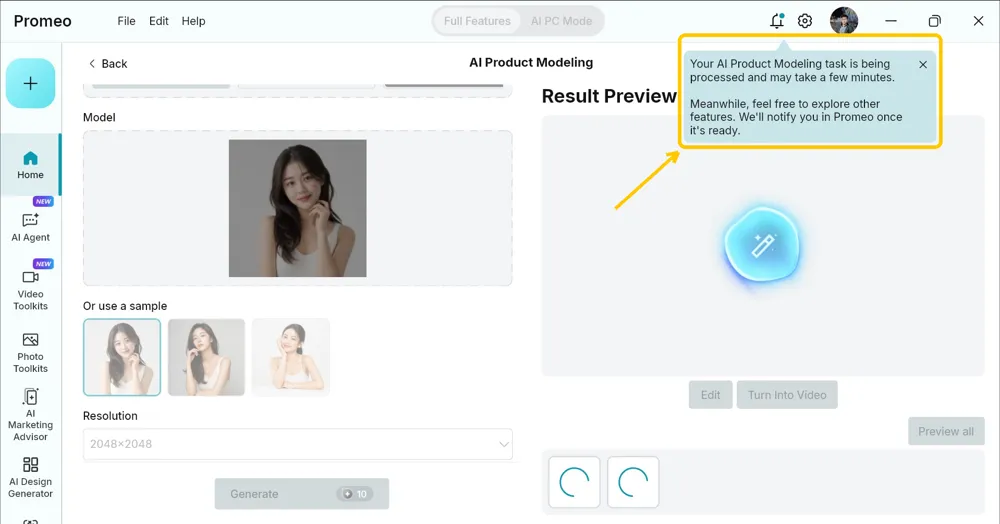Click the magic wand processing icon
Viewport: 1000px width, 524px height.
(762, 245)
